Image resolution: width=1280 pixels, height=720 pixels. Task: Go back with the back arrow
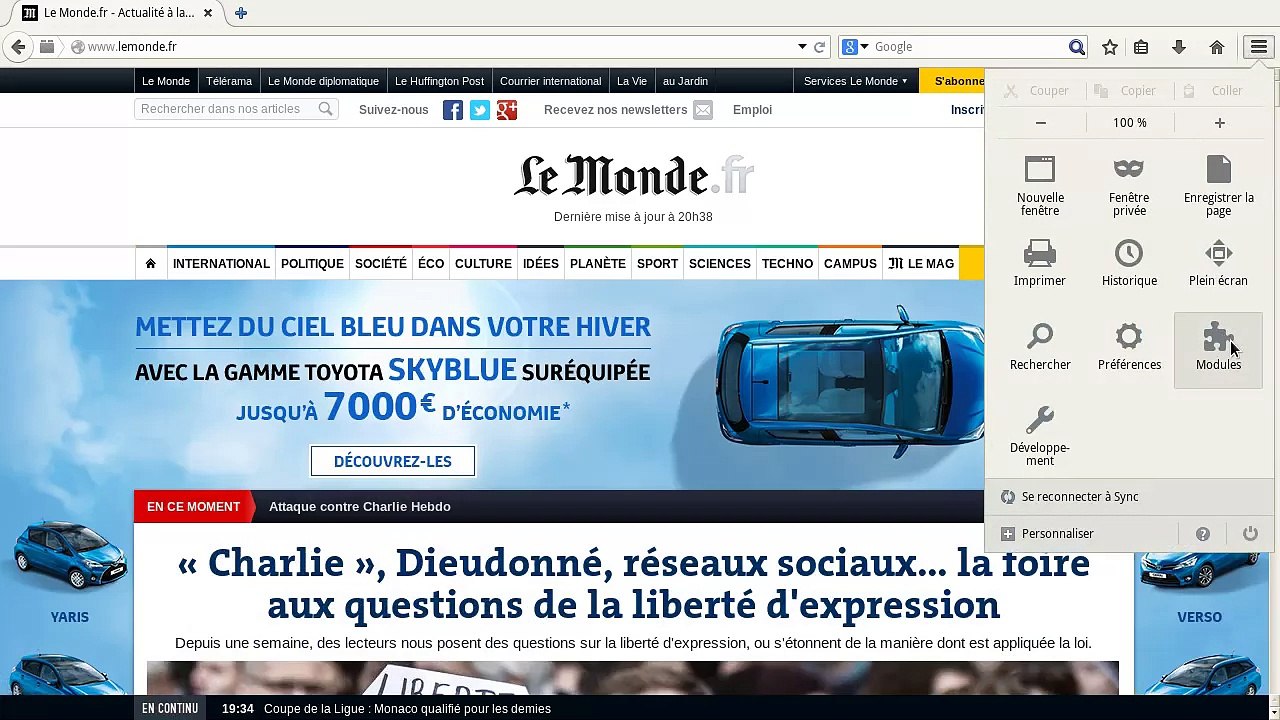(x=18, y=47)
